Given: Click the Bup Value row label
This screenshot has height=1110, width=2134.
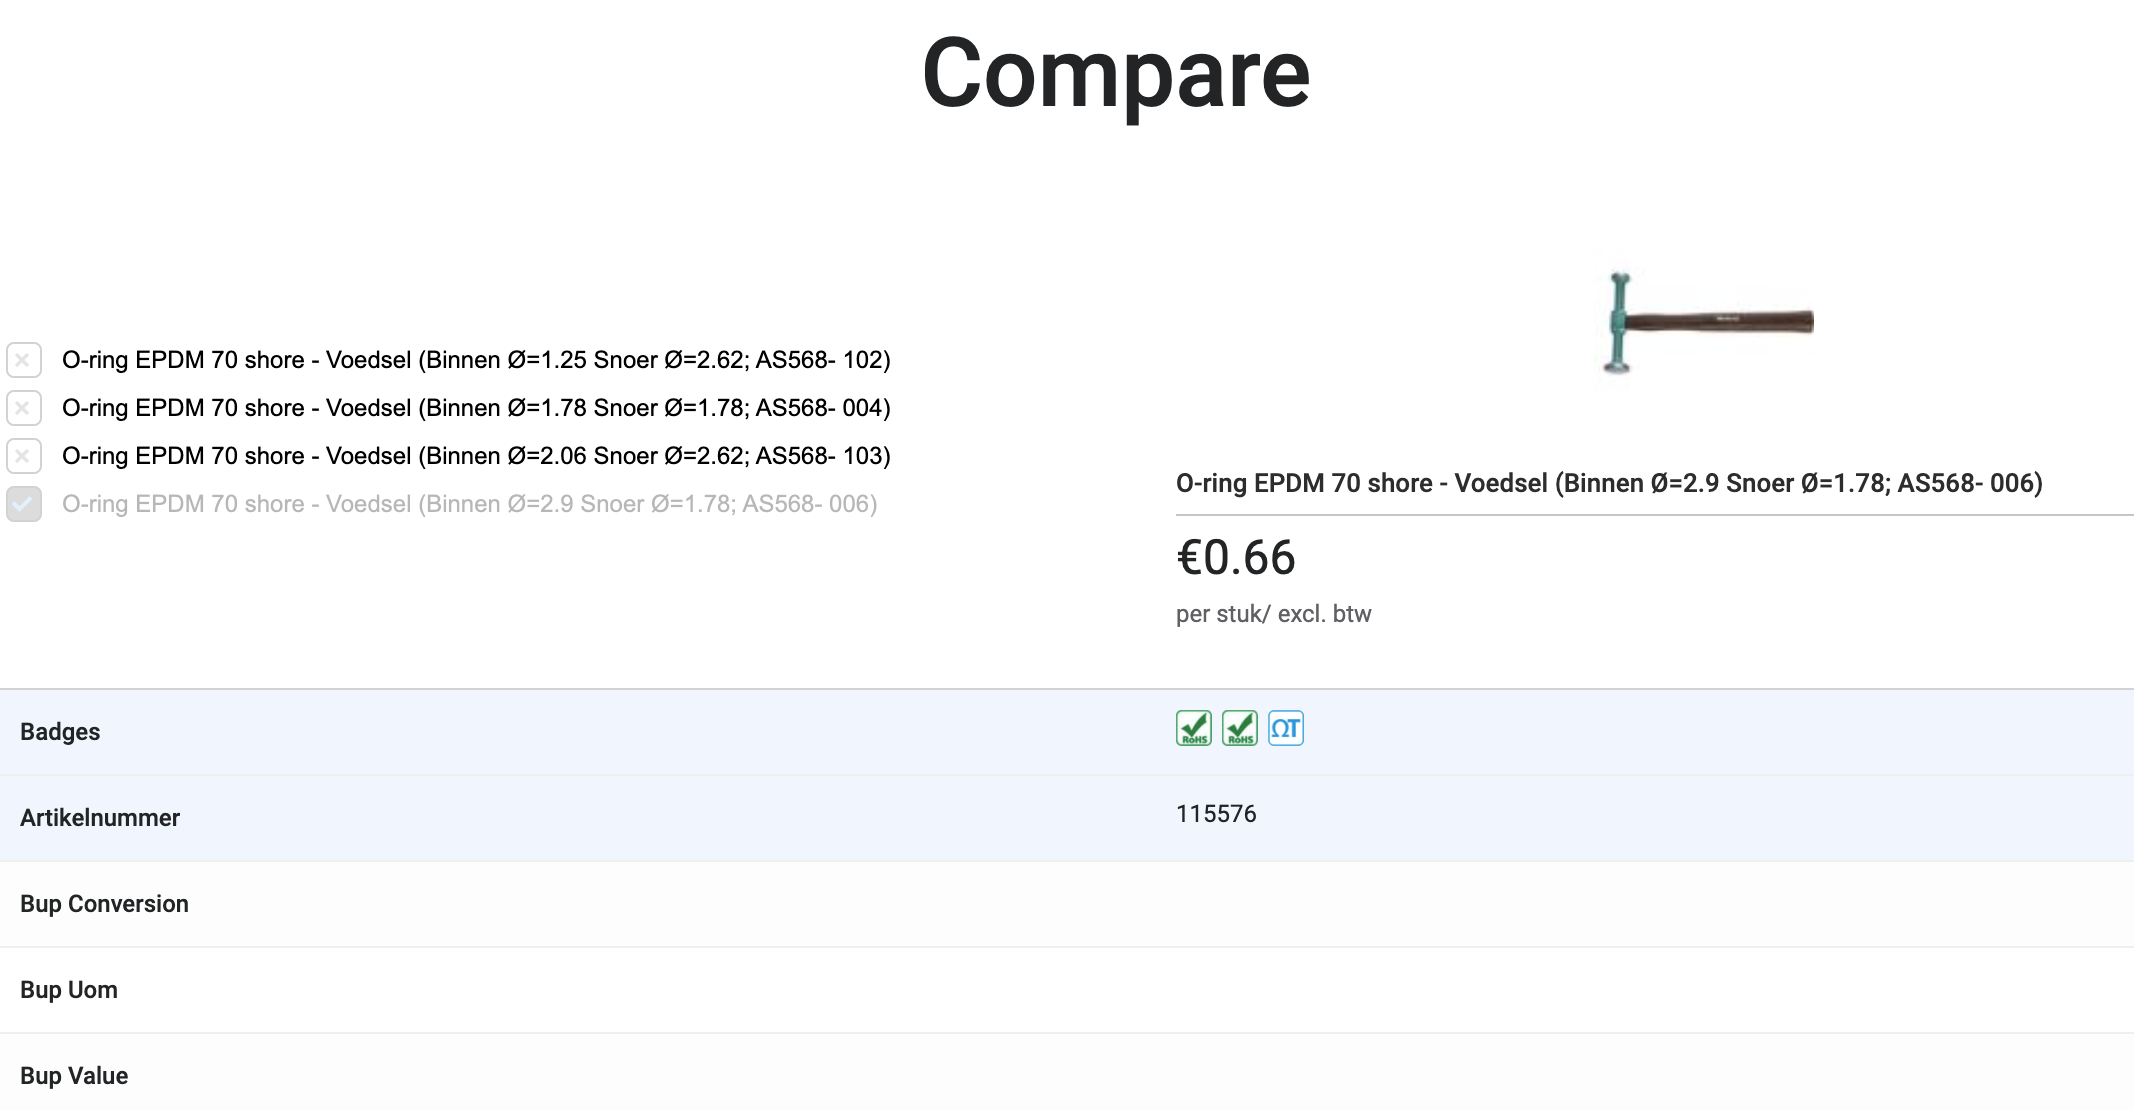Looking at the screenshot, I should [74, 1076].
